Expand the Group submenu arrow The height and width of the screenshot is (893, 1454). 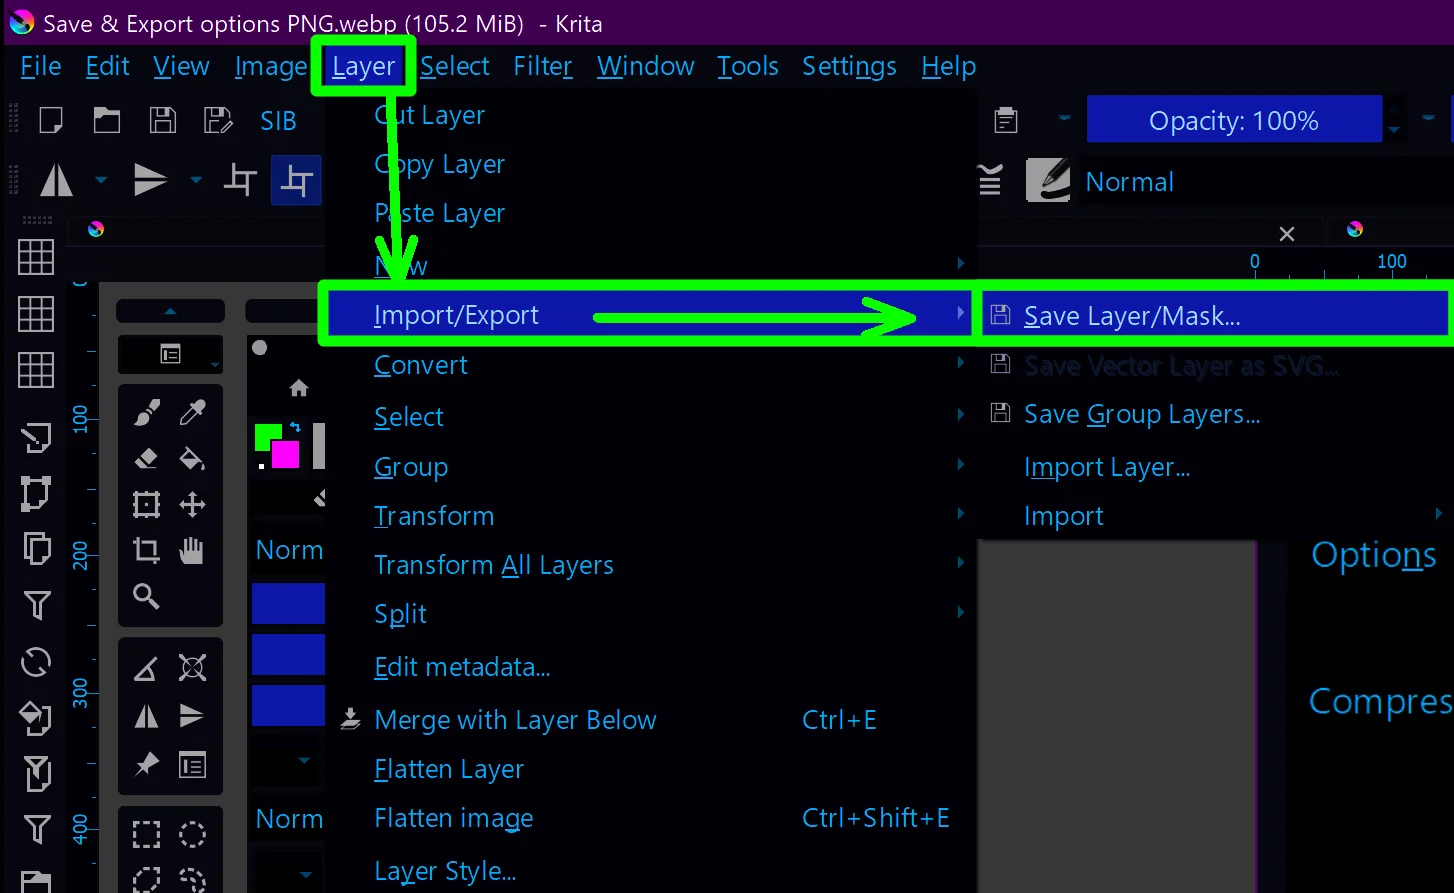point(961,465)
